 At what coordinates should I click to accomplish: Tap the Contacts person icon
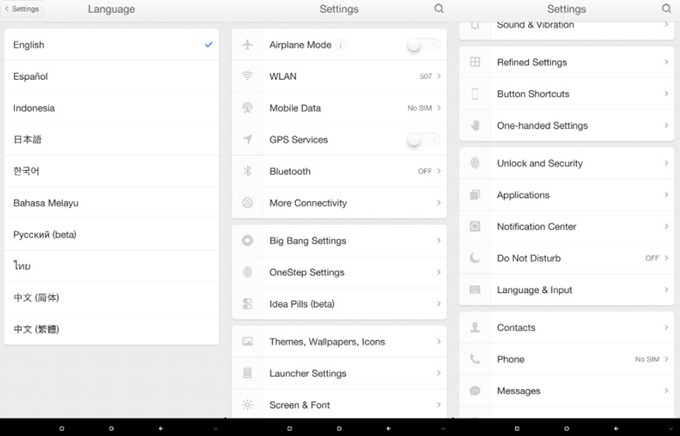click(475, 327)
